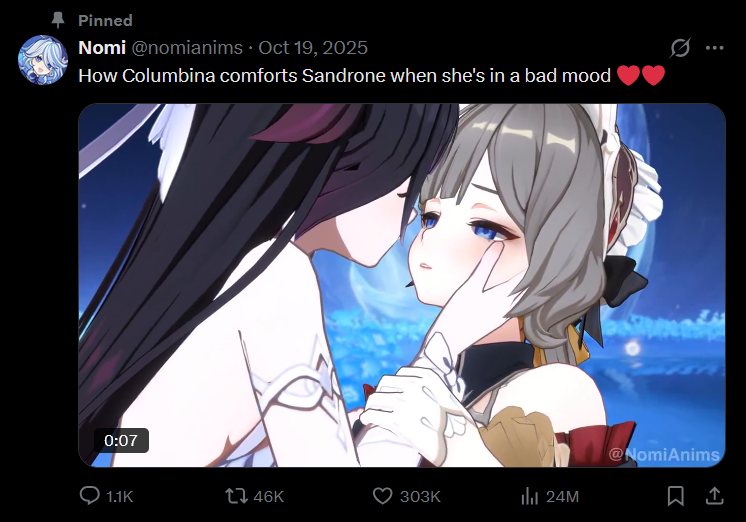Click the Nomi display name
This screenshot has width=746, height=522.
click(x=102, y=48)
